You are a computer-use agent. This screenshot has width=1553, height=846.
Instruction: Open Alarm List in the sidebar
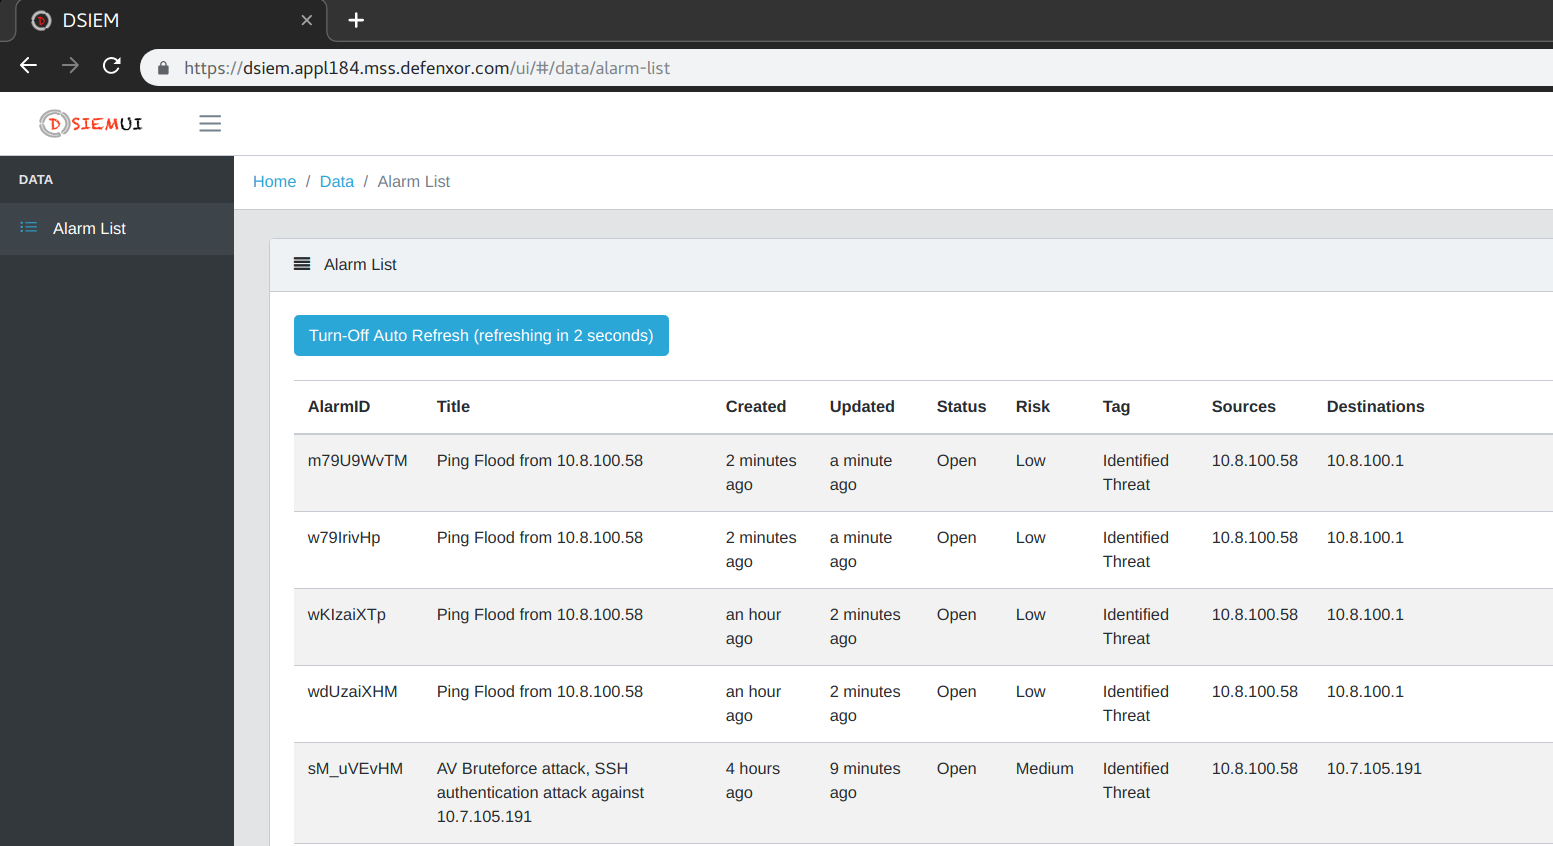click(x=89, y=229)
